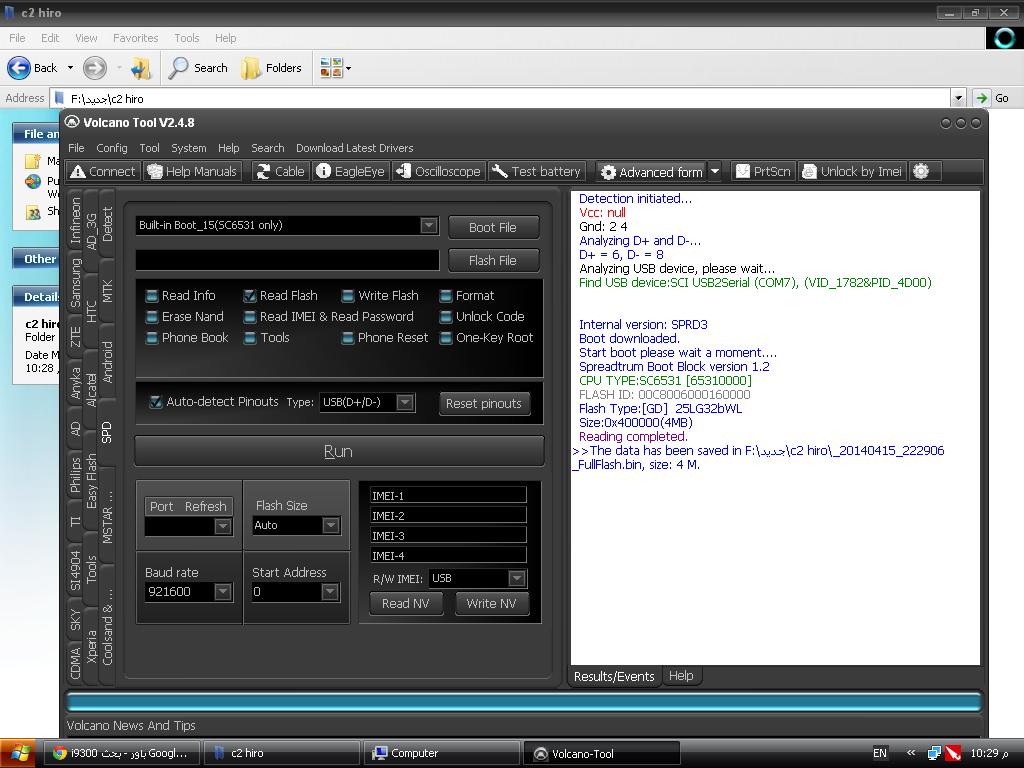Click the Windows Start button
The height and width of the screenshot is (768, 1024).
coord(18,754)
